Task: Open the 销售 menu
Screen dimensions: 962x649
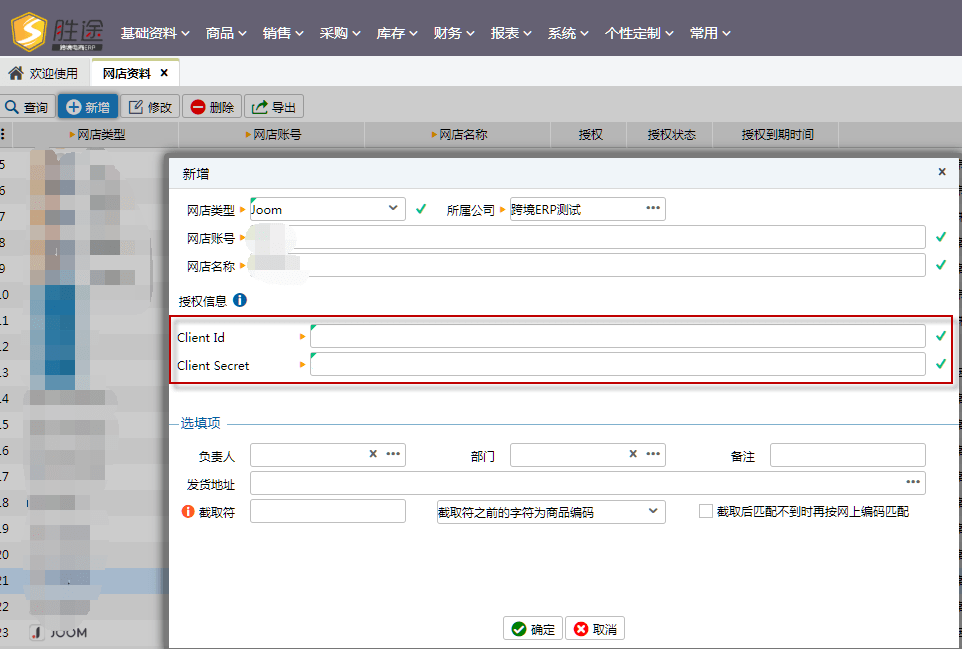Action: [x=283, y=33]
